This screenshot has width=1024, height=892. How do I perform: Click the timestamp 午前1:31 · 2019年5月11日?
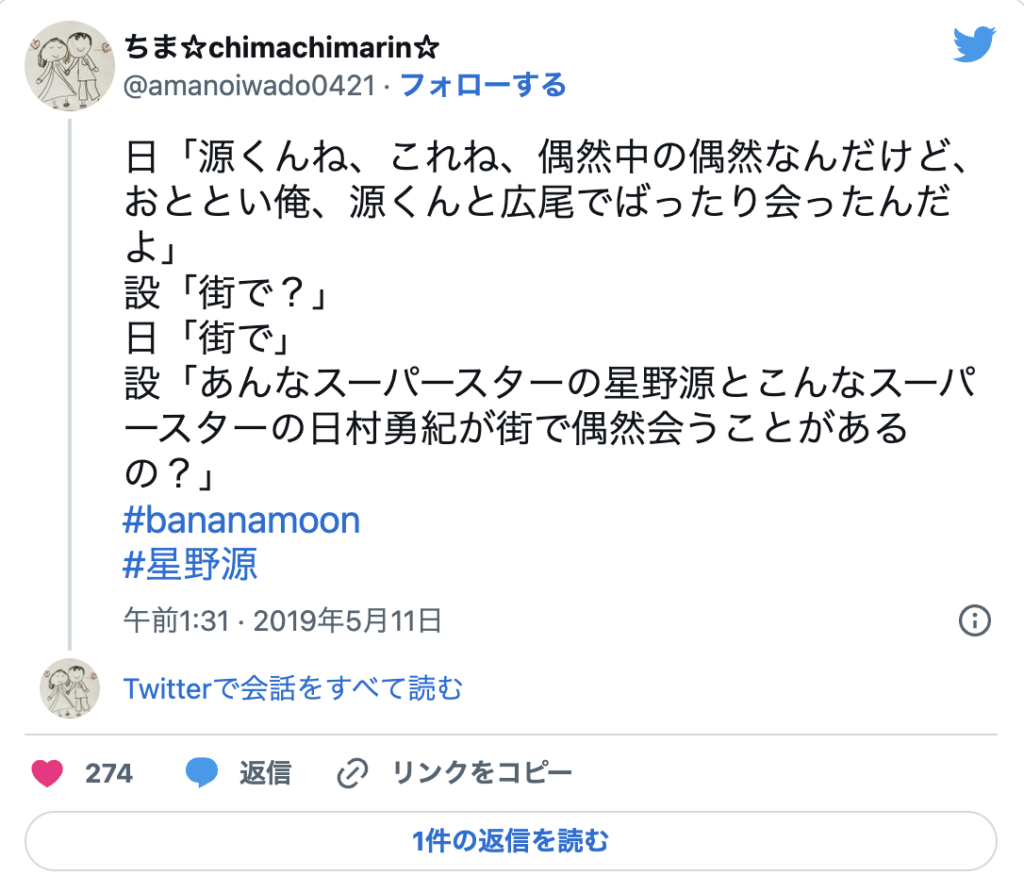pyautogui.click(x=282, y=620)
